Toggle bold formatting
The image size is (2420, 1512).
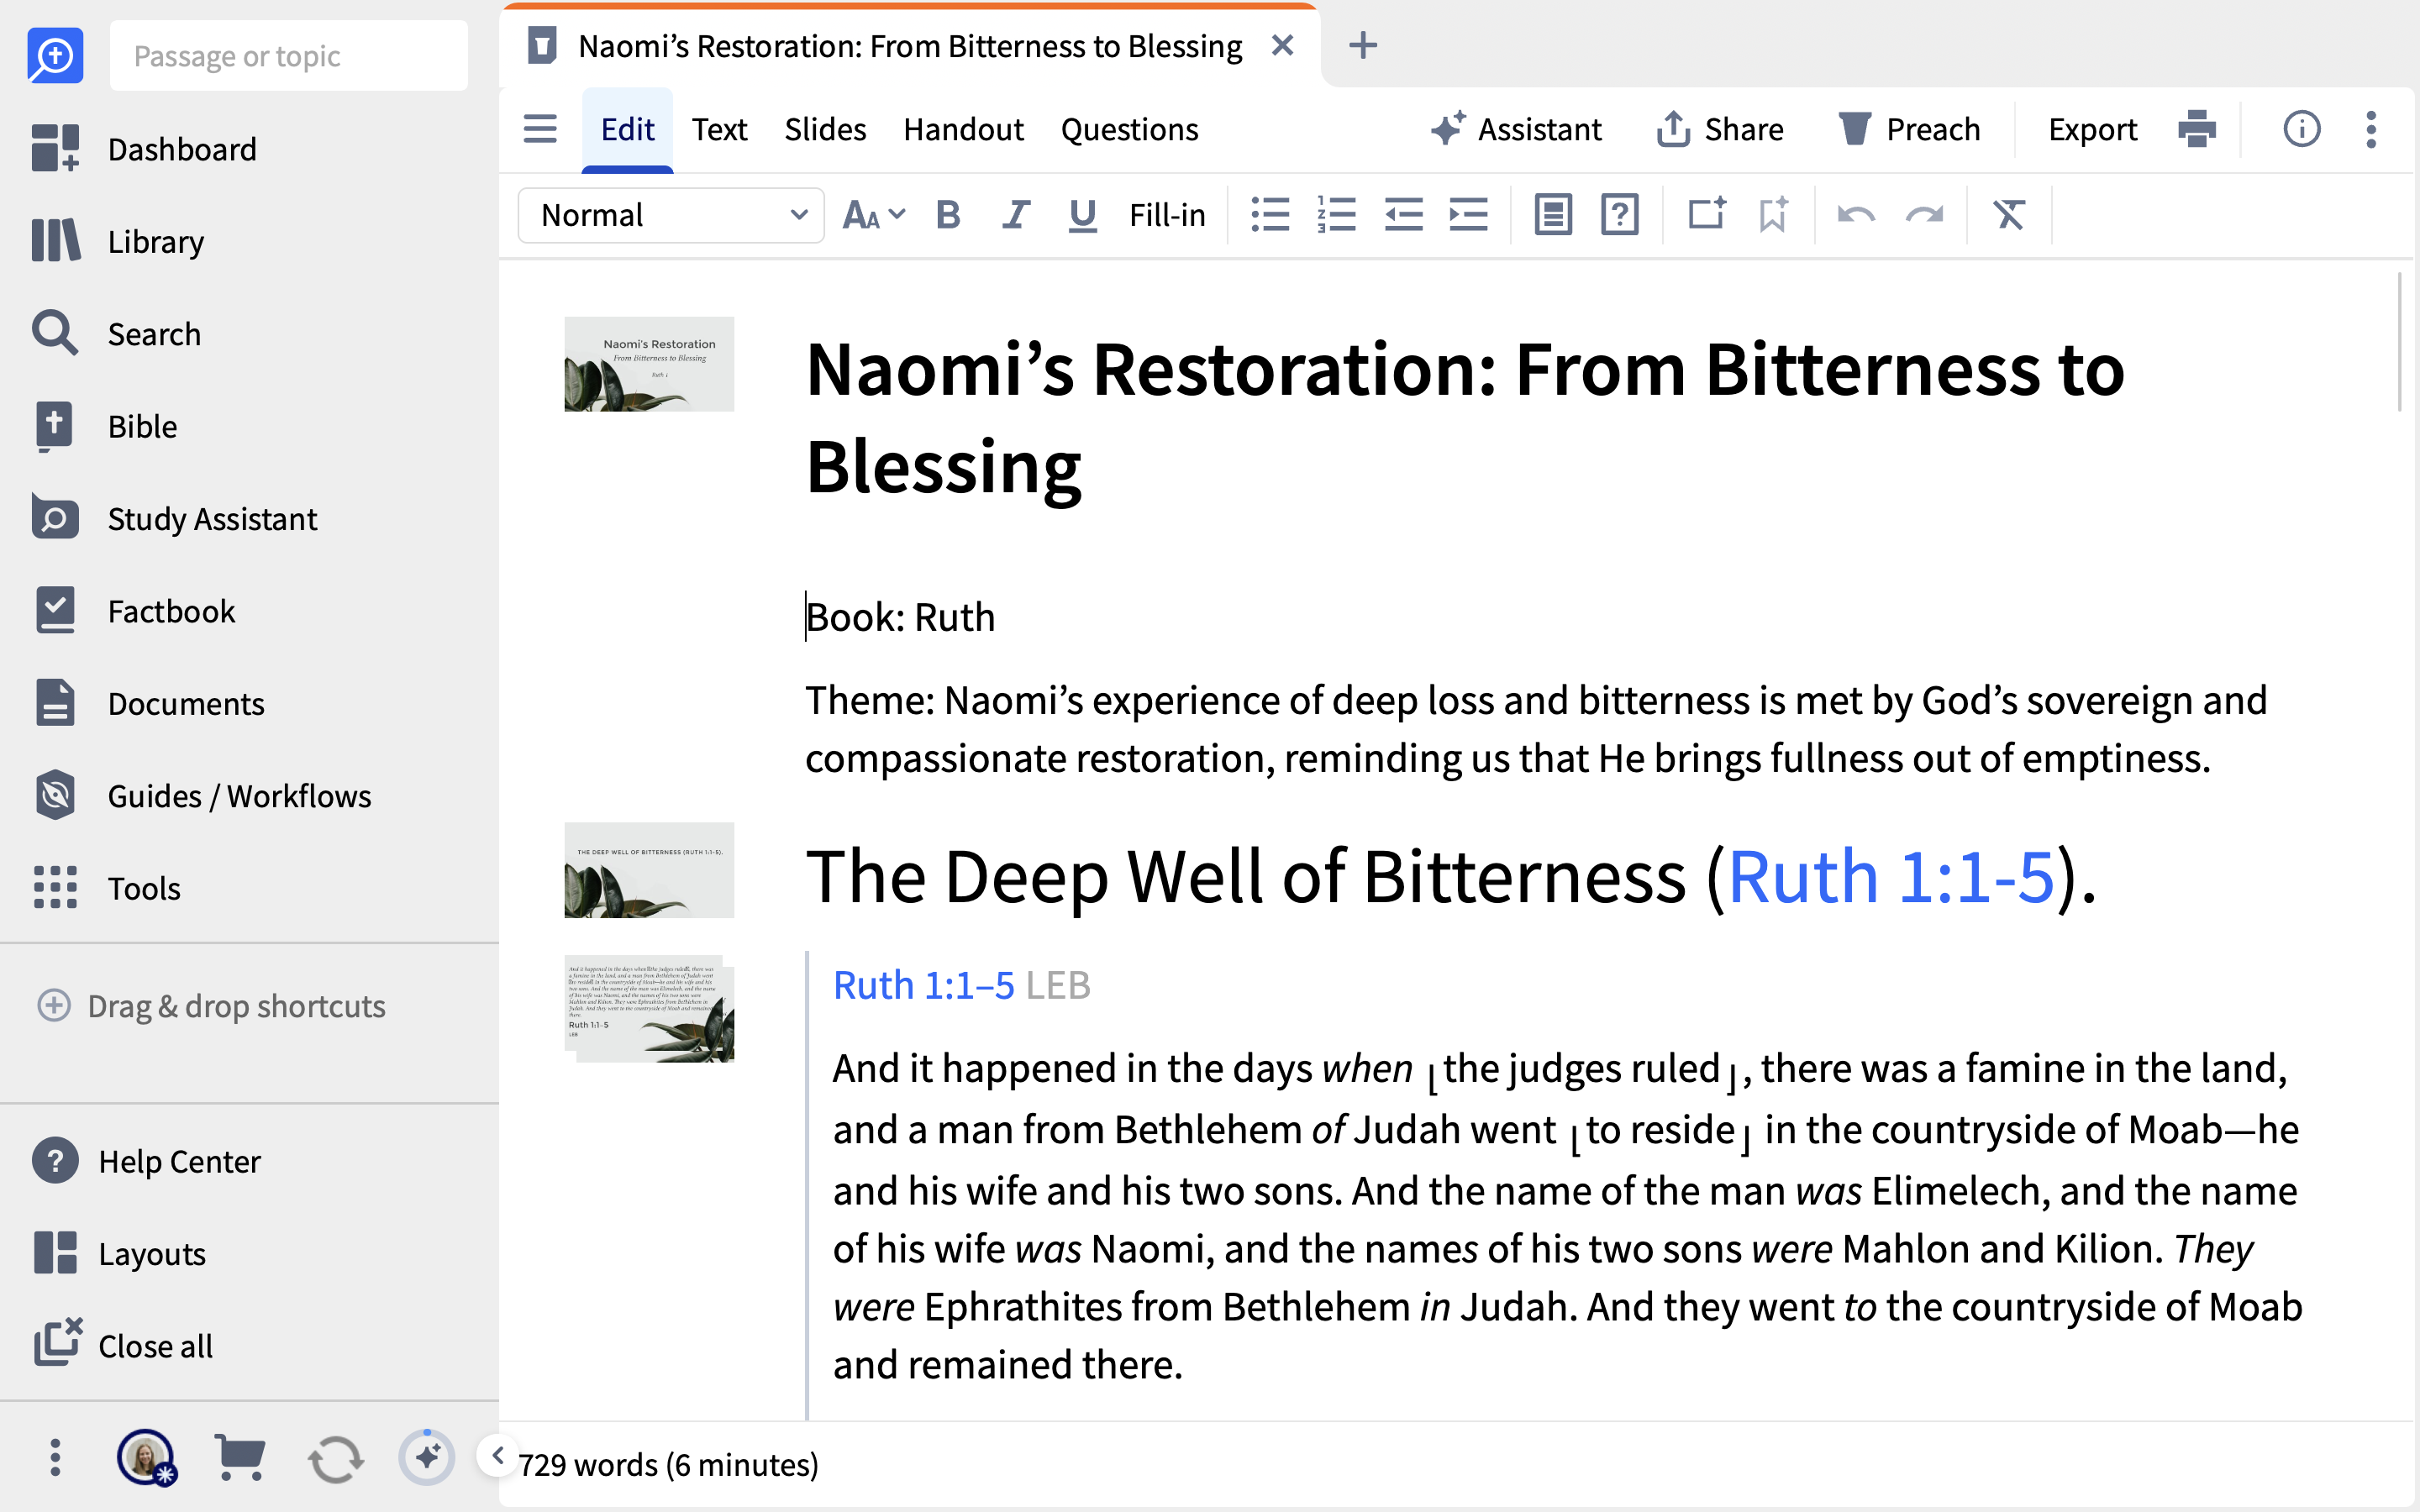[948, 215]
